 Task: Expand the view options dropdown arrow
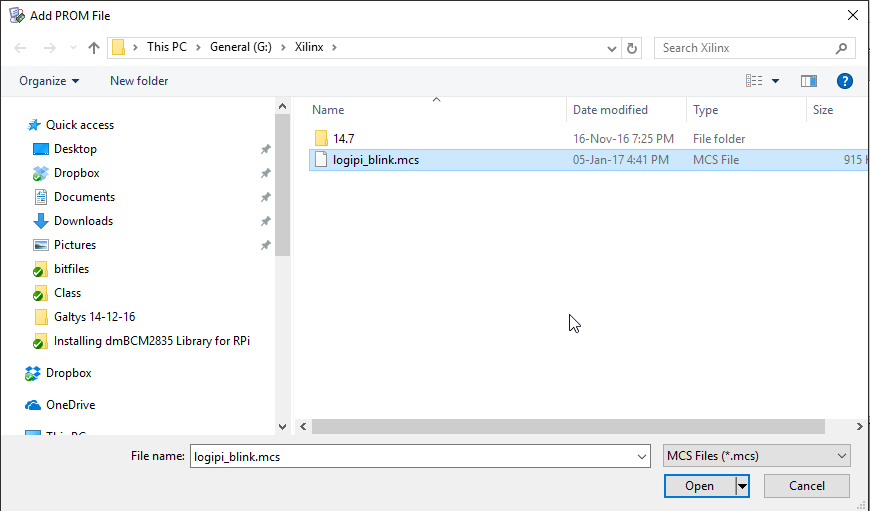tap(777, 81)
